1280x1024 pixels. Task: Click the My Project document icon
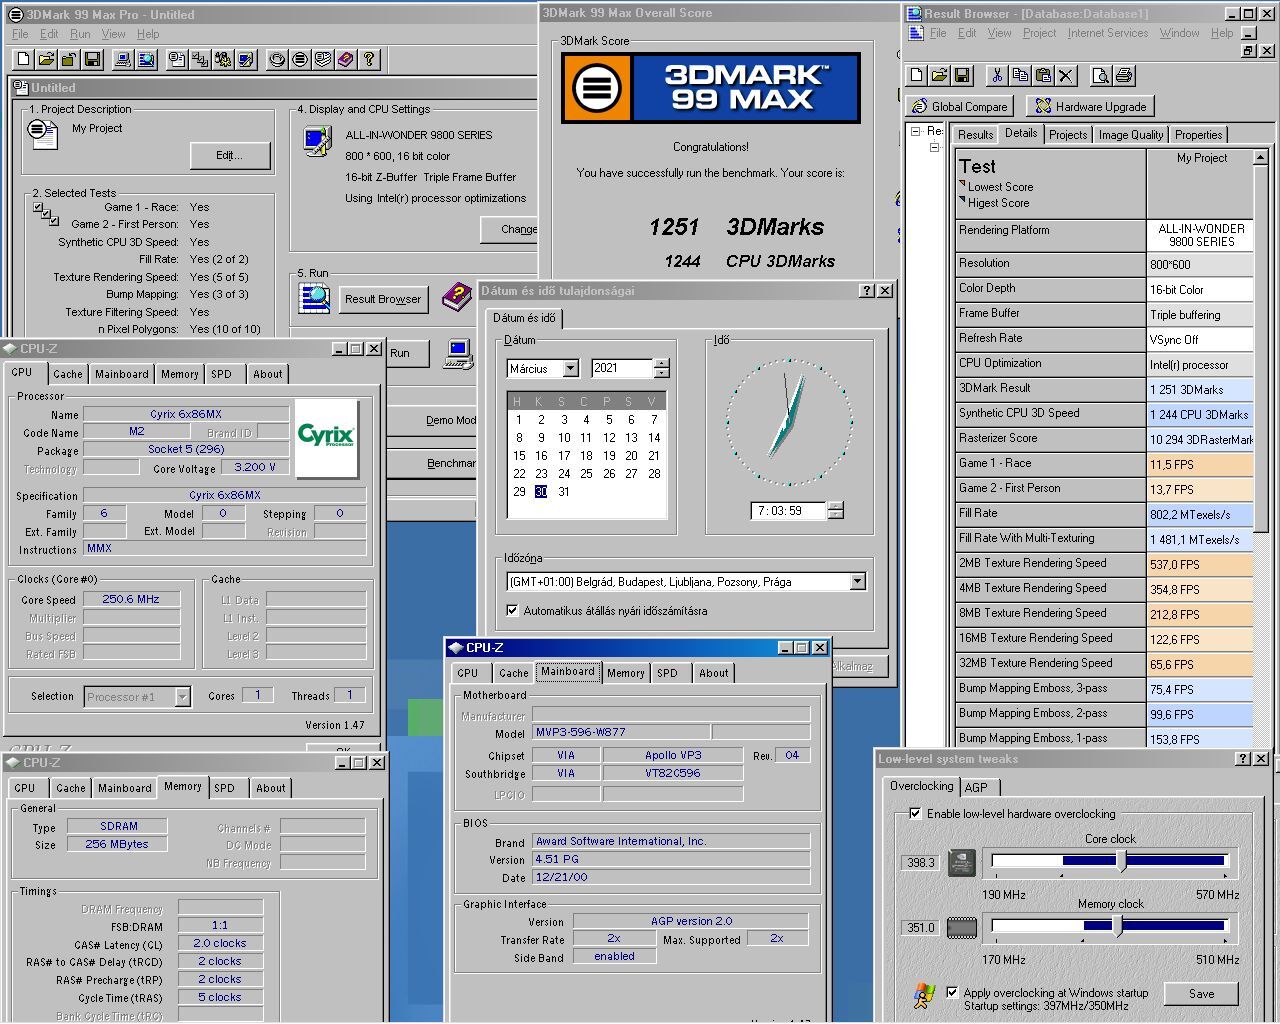(x=43, y=133)
